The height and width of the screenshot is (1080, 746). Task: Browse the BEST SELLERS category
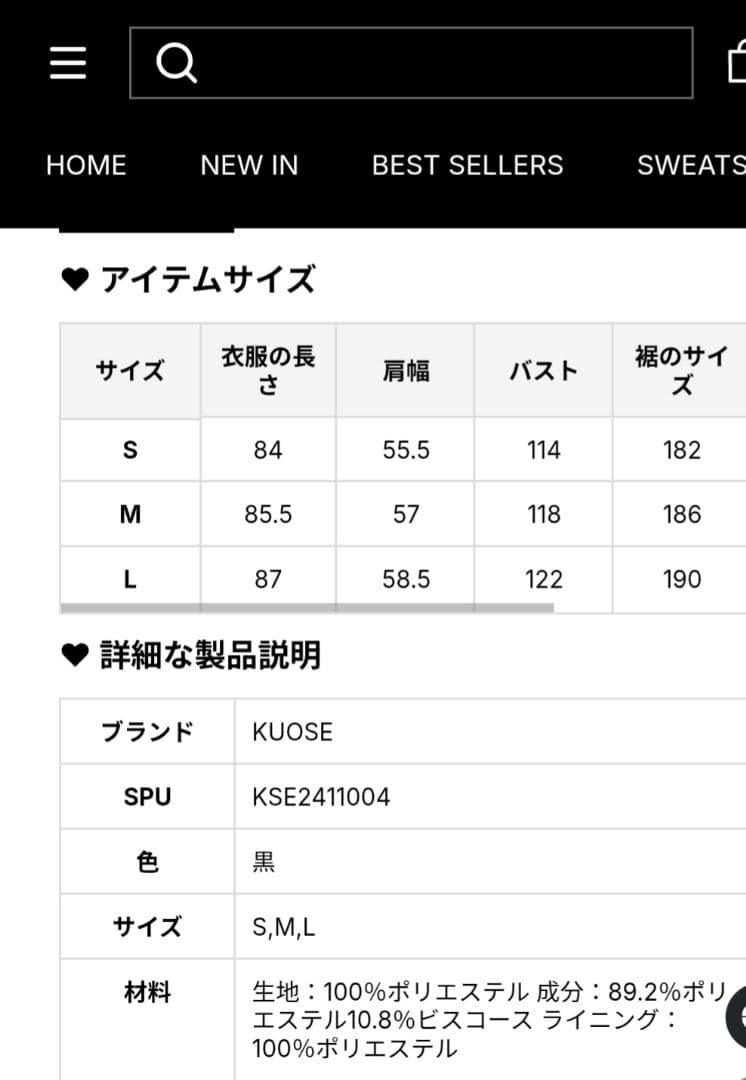[x=468, y=165]
